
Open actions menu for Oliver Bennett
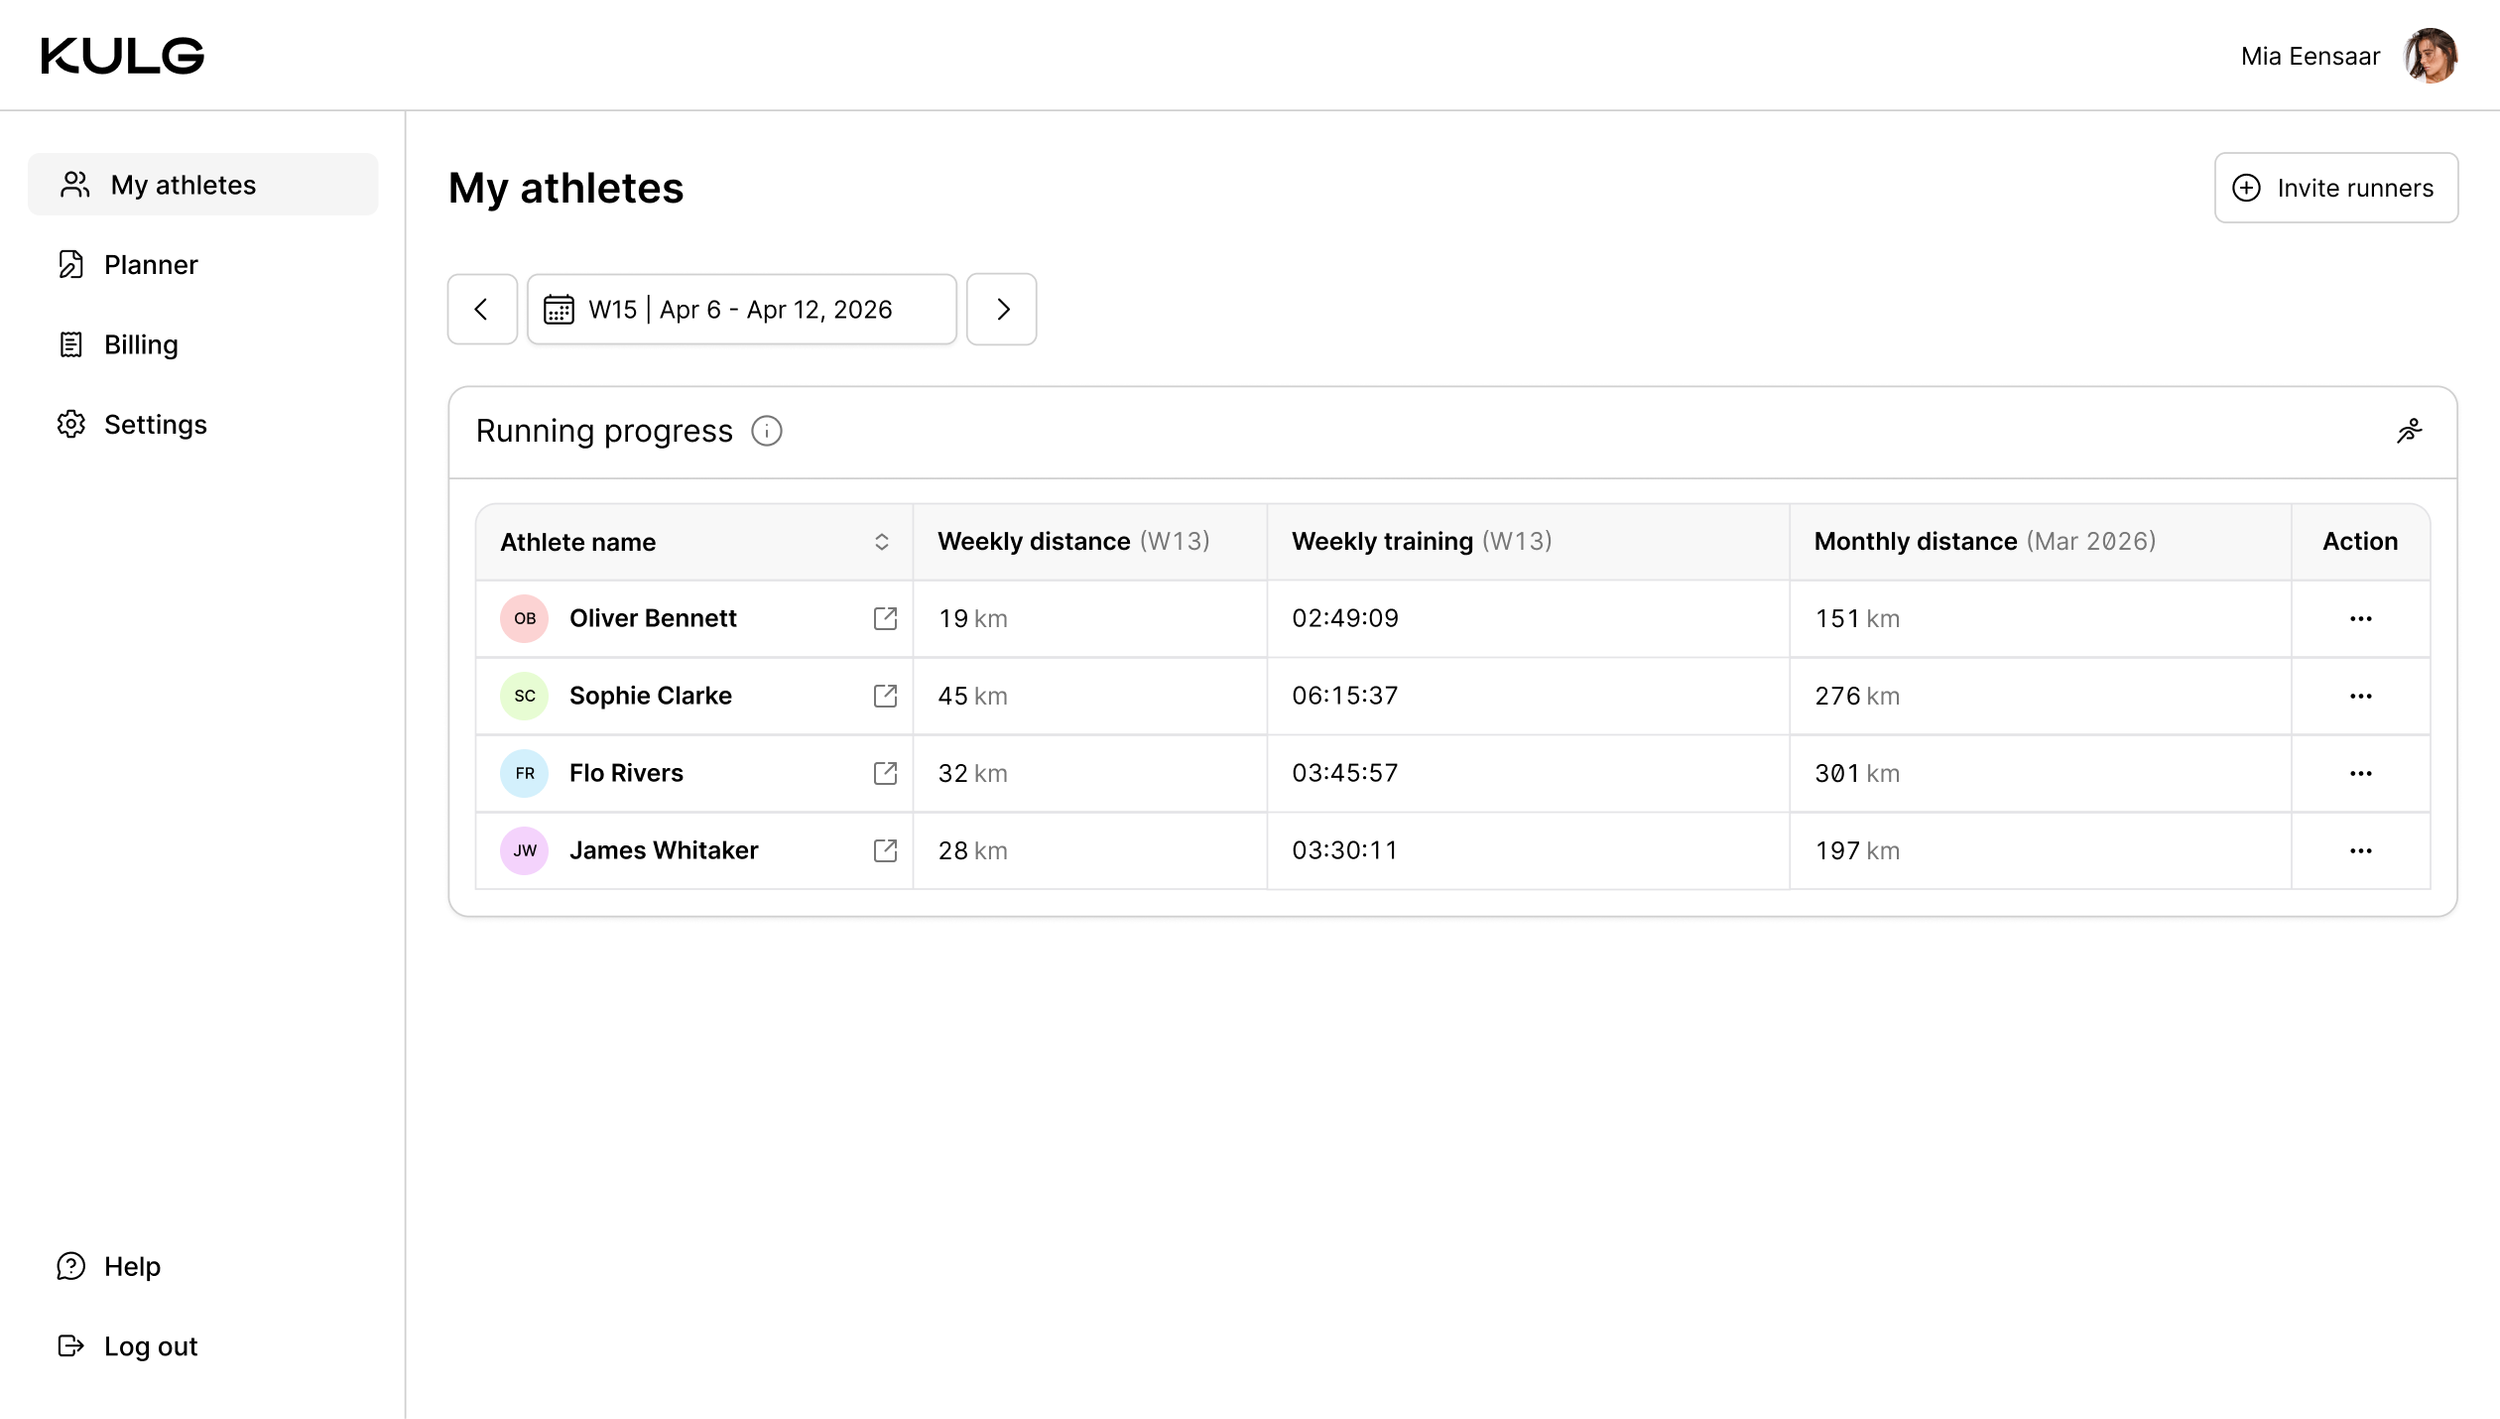(x=2360, y=619)
